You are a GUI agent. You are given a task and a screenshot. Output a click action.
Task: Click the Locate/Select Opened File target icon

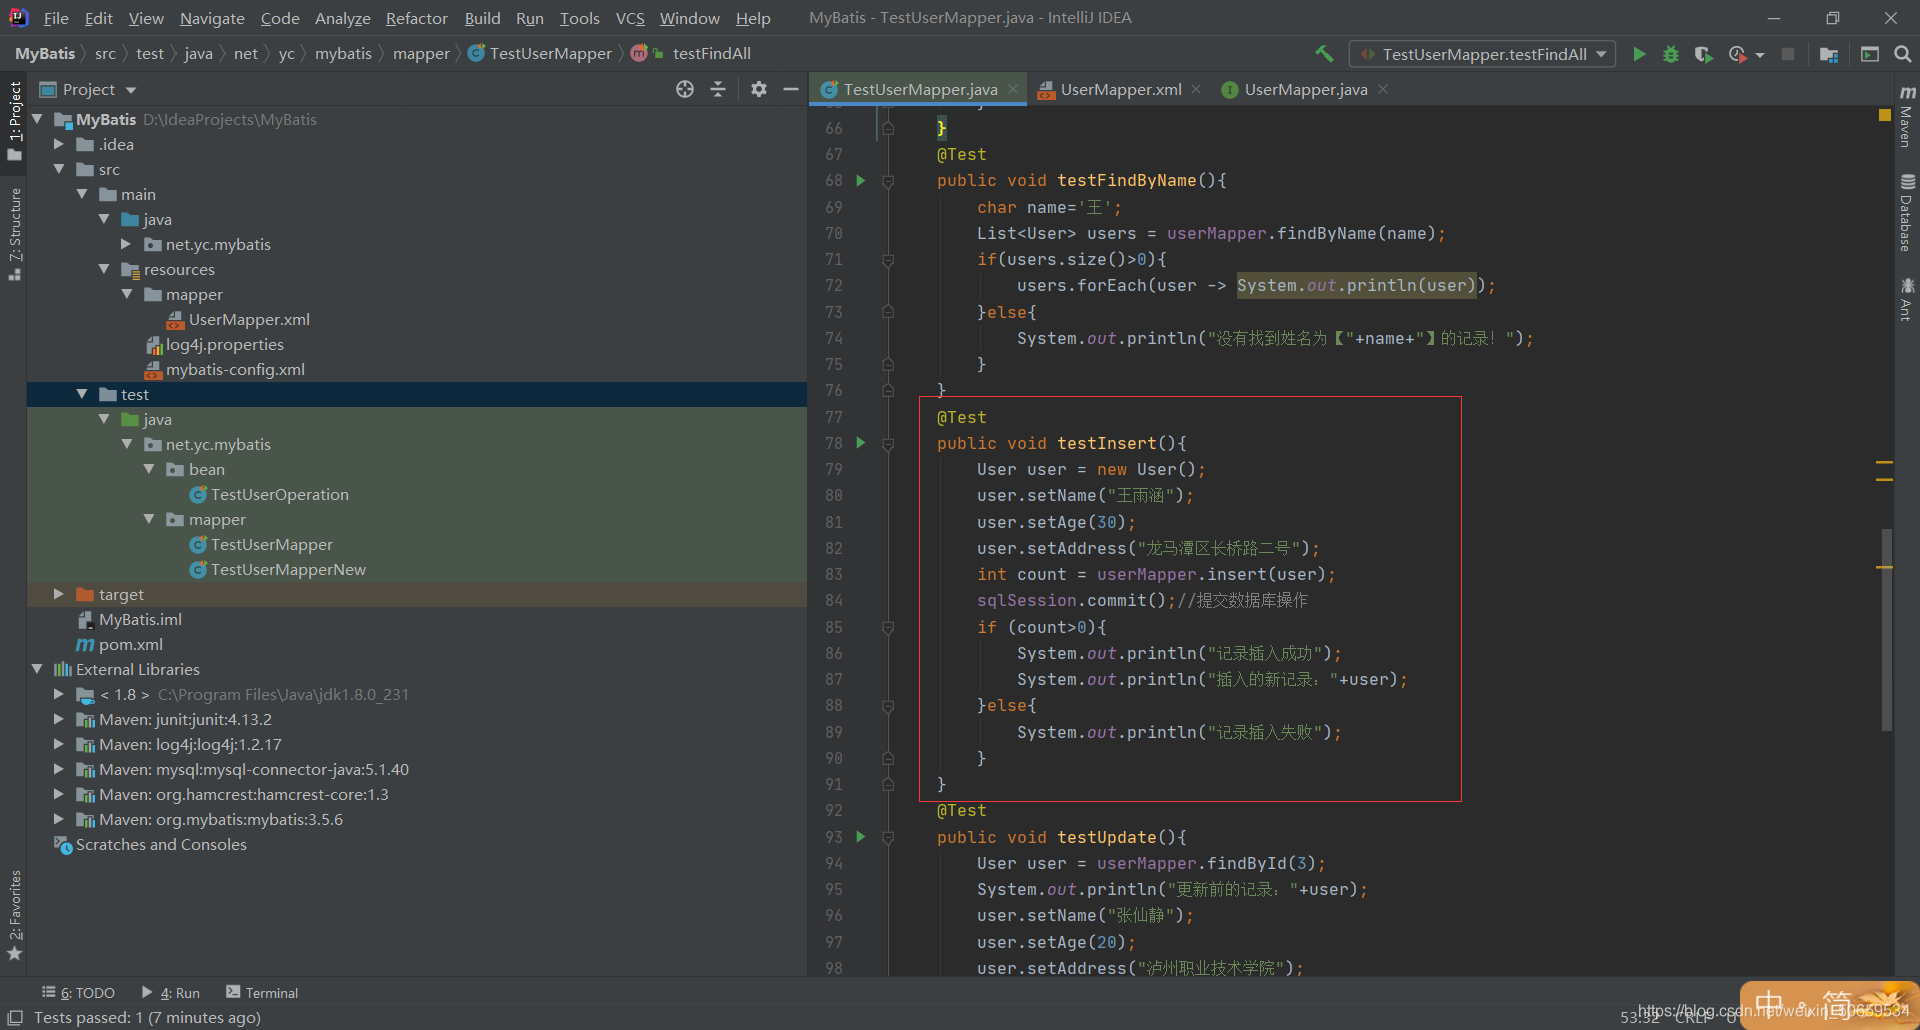tap(685, 89)
